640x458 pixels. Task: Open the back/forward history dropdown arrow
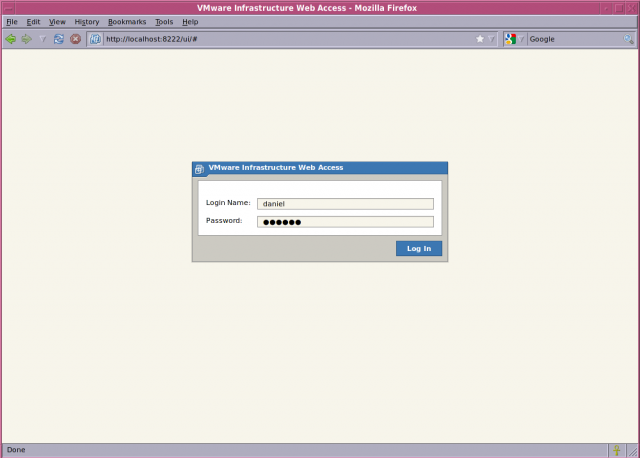(42, 39)
